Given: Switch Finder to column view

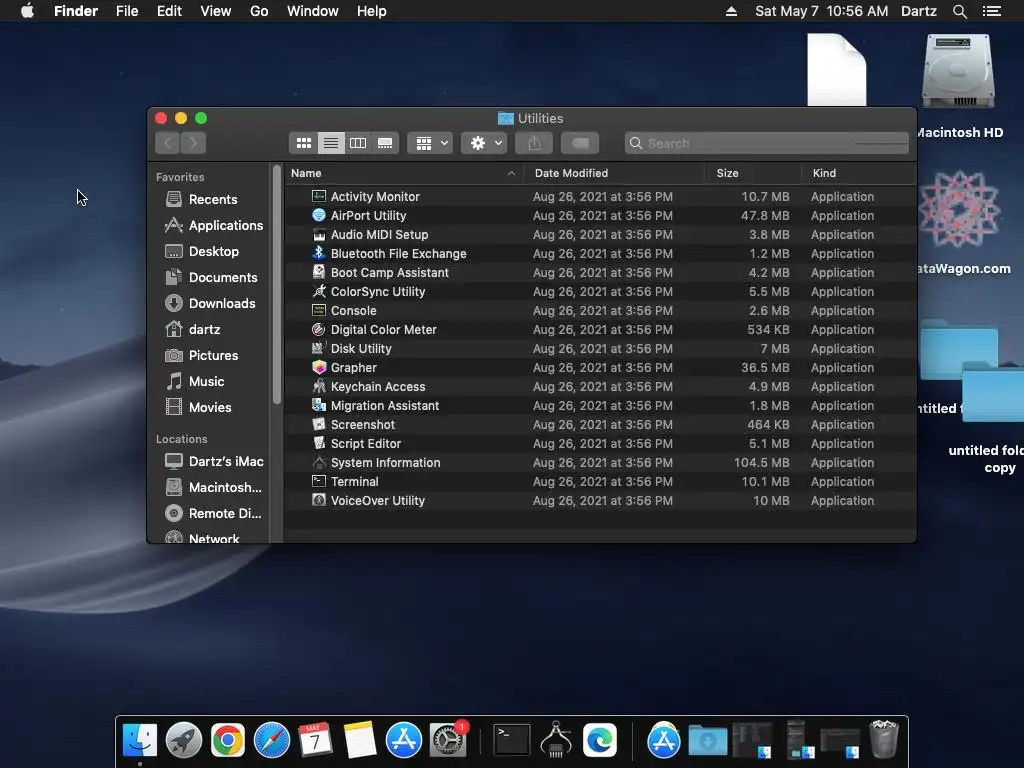Looking at the screenshot, I should (x=358, y=143).
